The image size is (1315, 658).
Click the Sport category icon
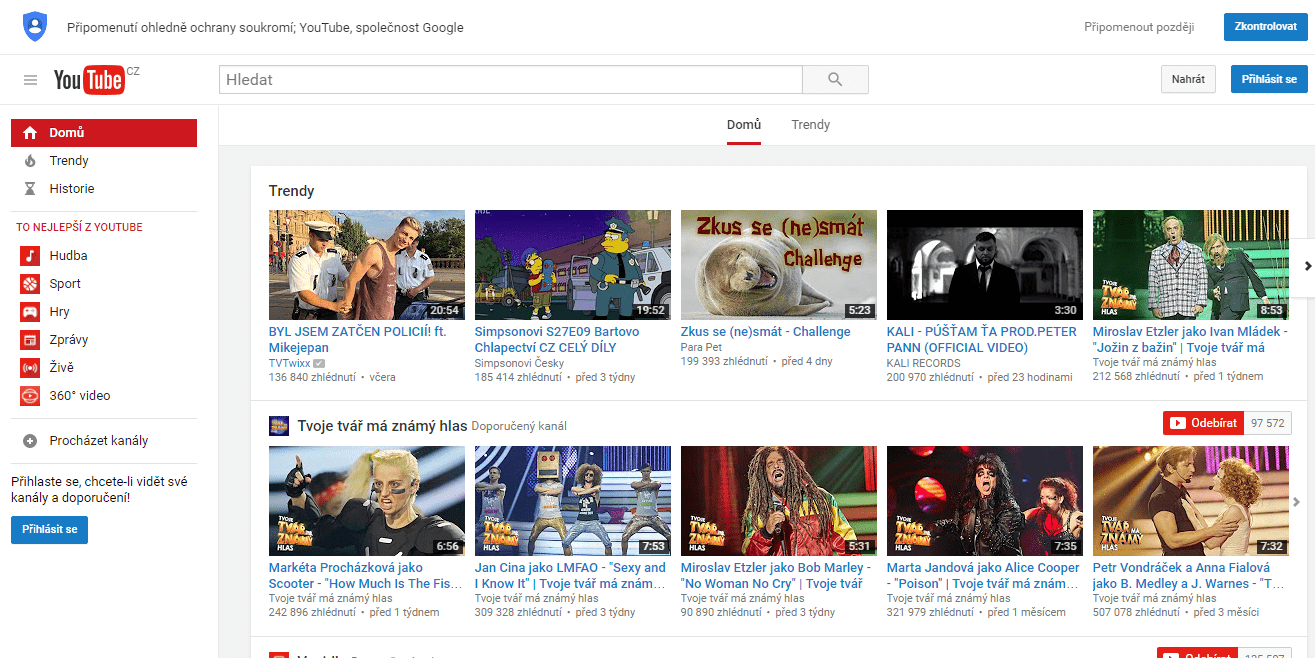(x=30, y=284)
